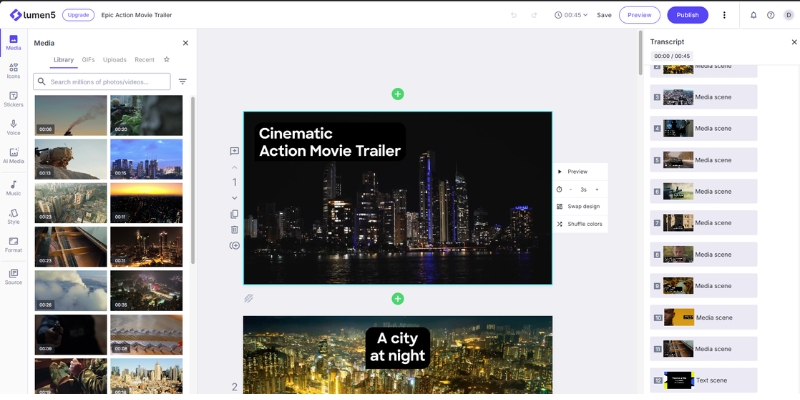Screen dimensions: 800x400
Task: Close the Transcript panel
Action: coord(794,42)
